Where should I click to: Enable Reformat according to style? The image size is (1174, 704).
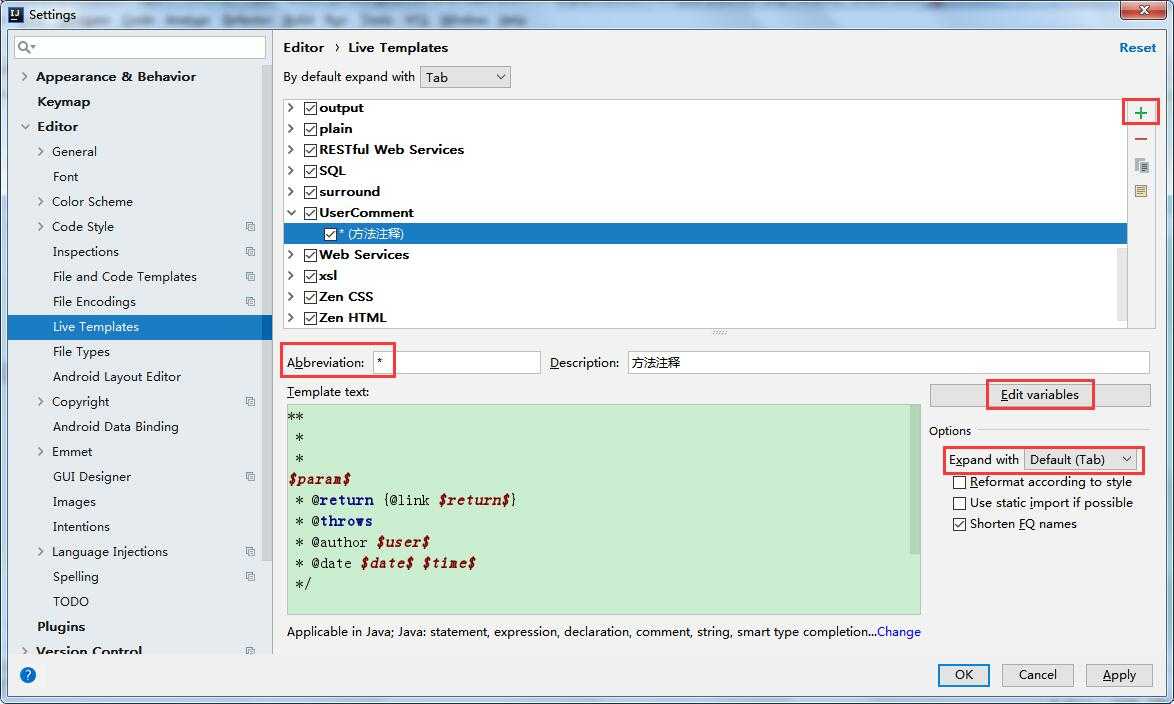tap(959, 482)
